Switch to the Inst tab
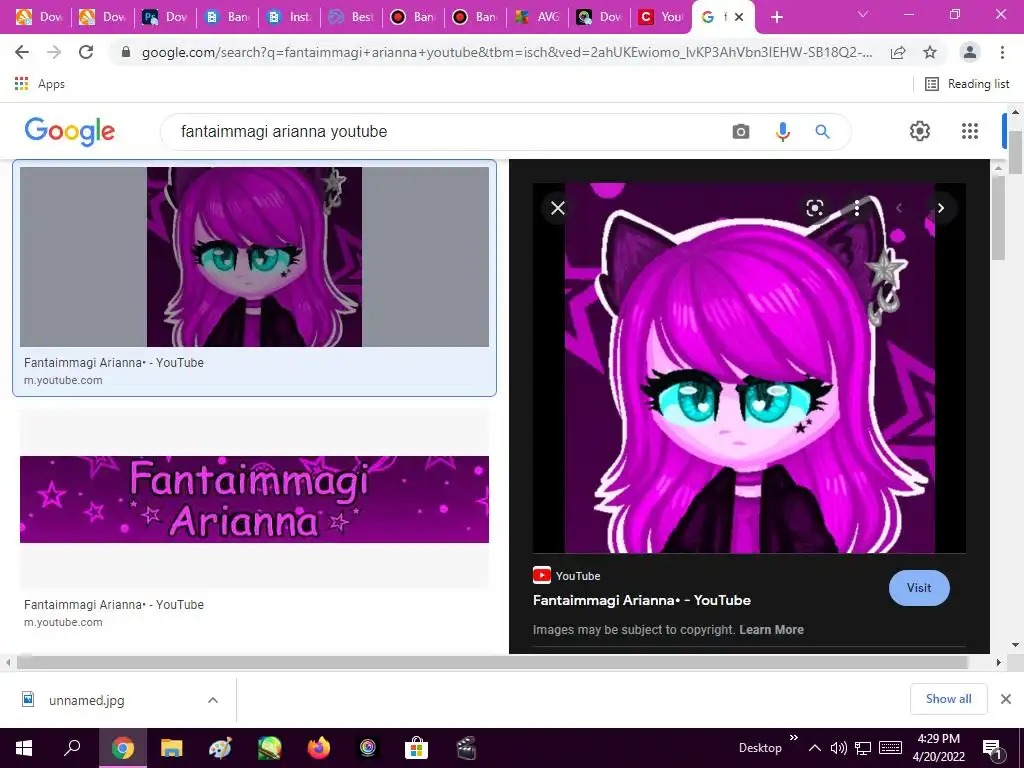This screenshot has height=768, width=1024. coord(289,17)
